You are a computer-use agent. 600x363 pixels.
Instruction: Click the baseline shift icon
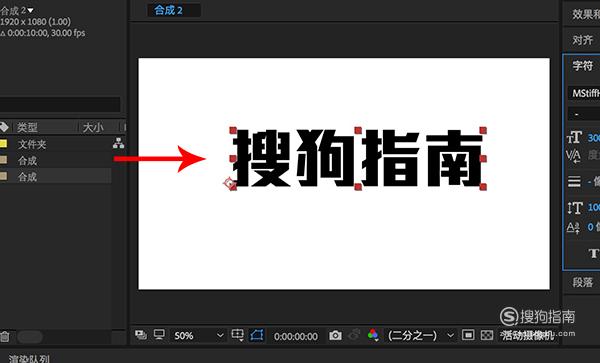pyautogui.click(x=574, y=227)
